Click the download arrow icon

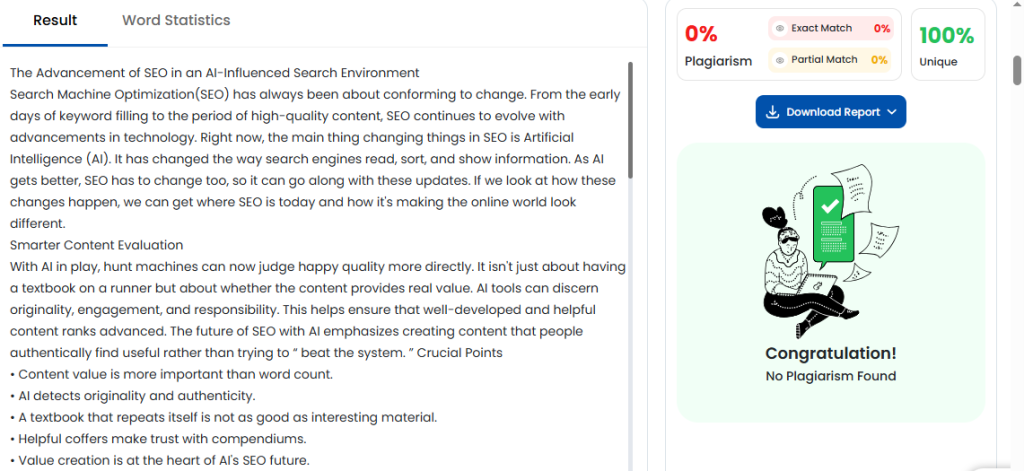pos(772,112)
